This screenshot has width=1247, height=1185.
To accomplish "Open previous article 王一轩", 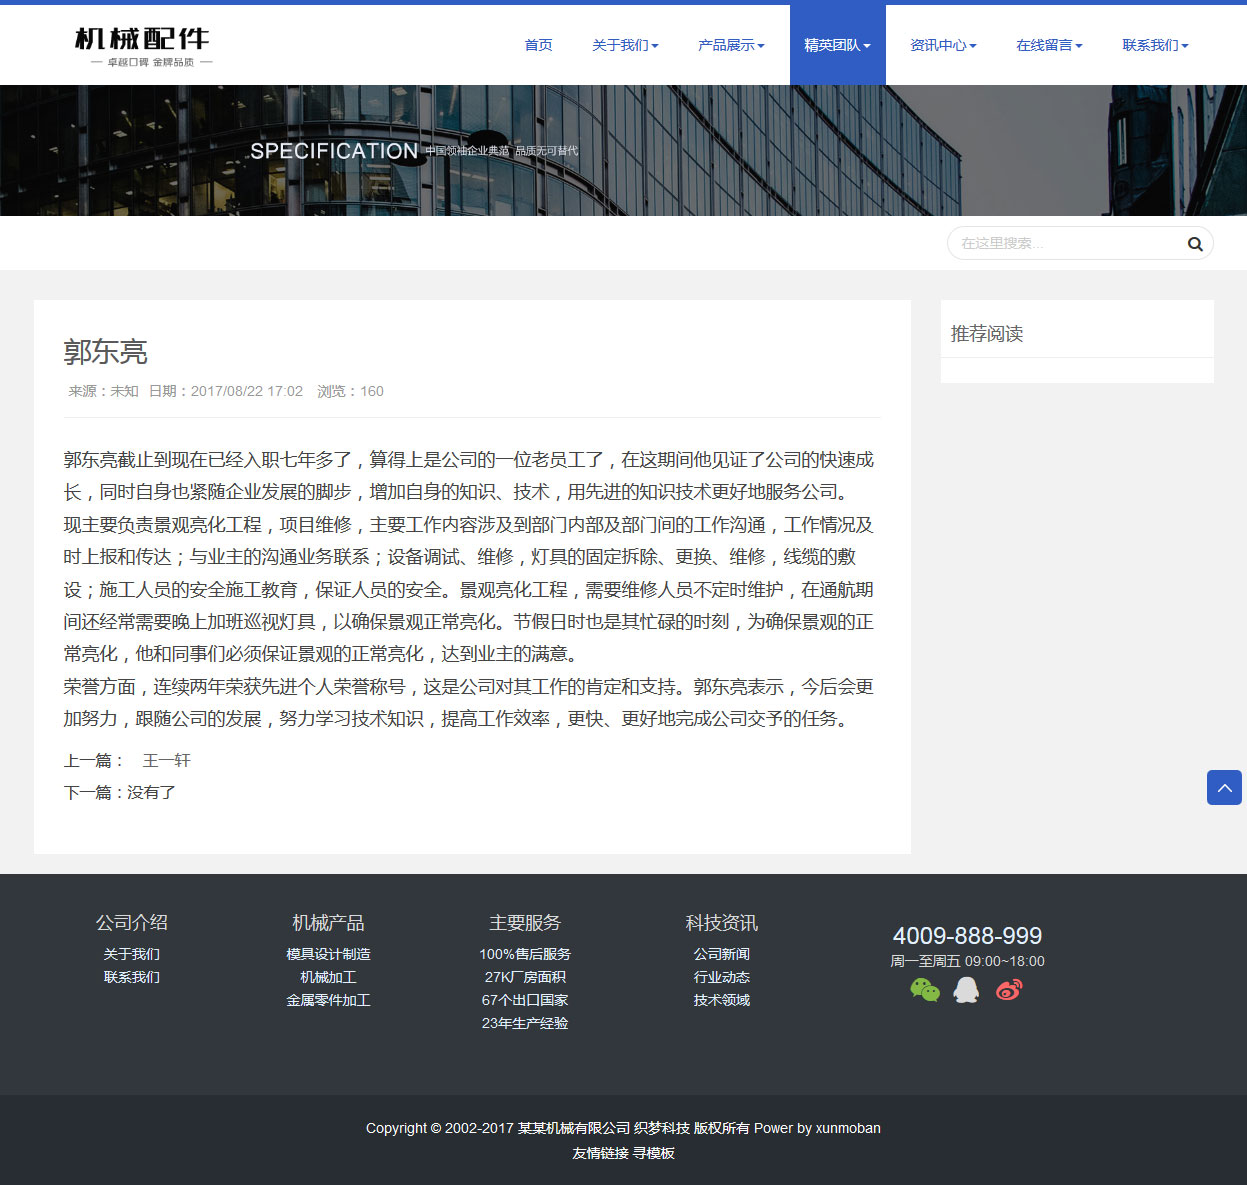I will 166,761.
